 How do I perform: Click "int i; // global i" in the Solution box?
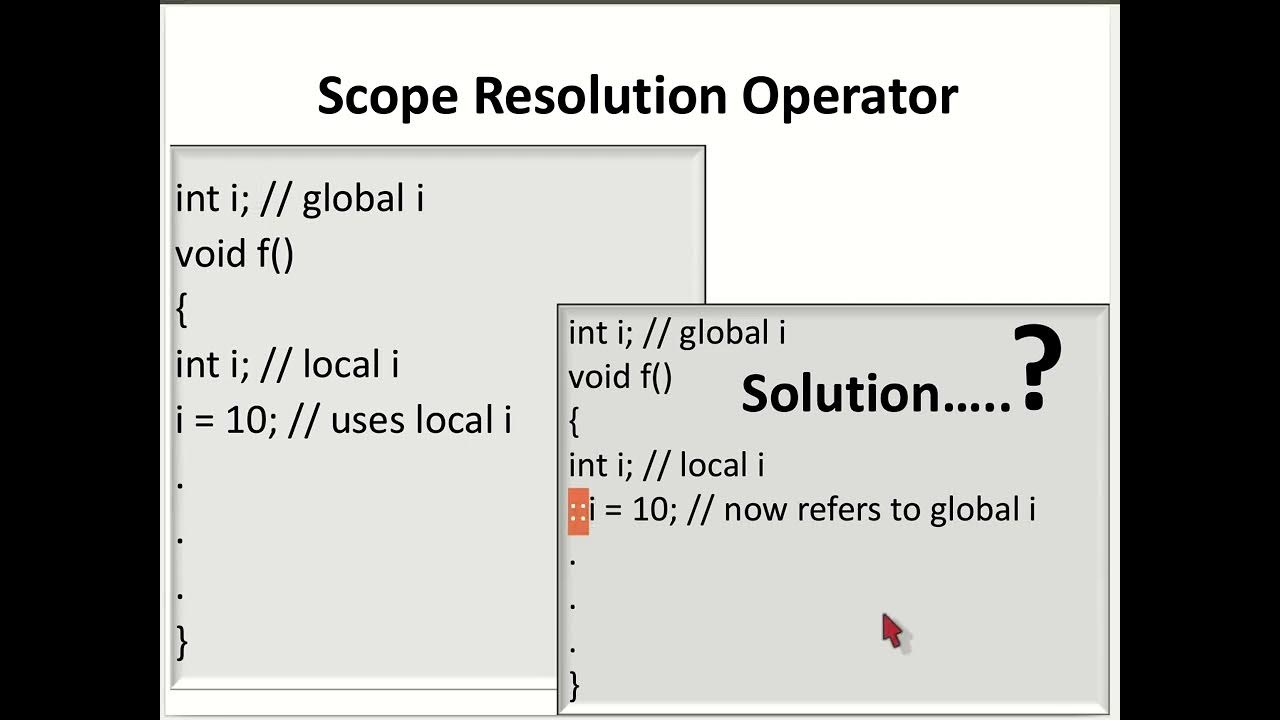pyautogui.click(x=677, y=333)
